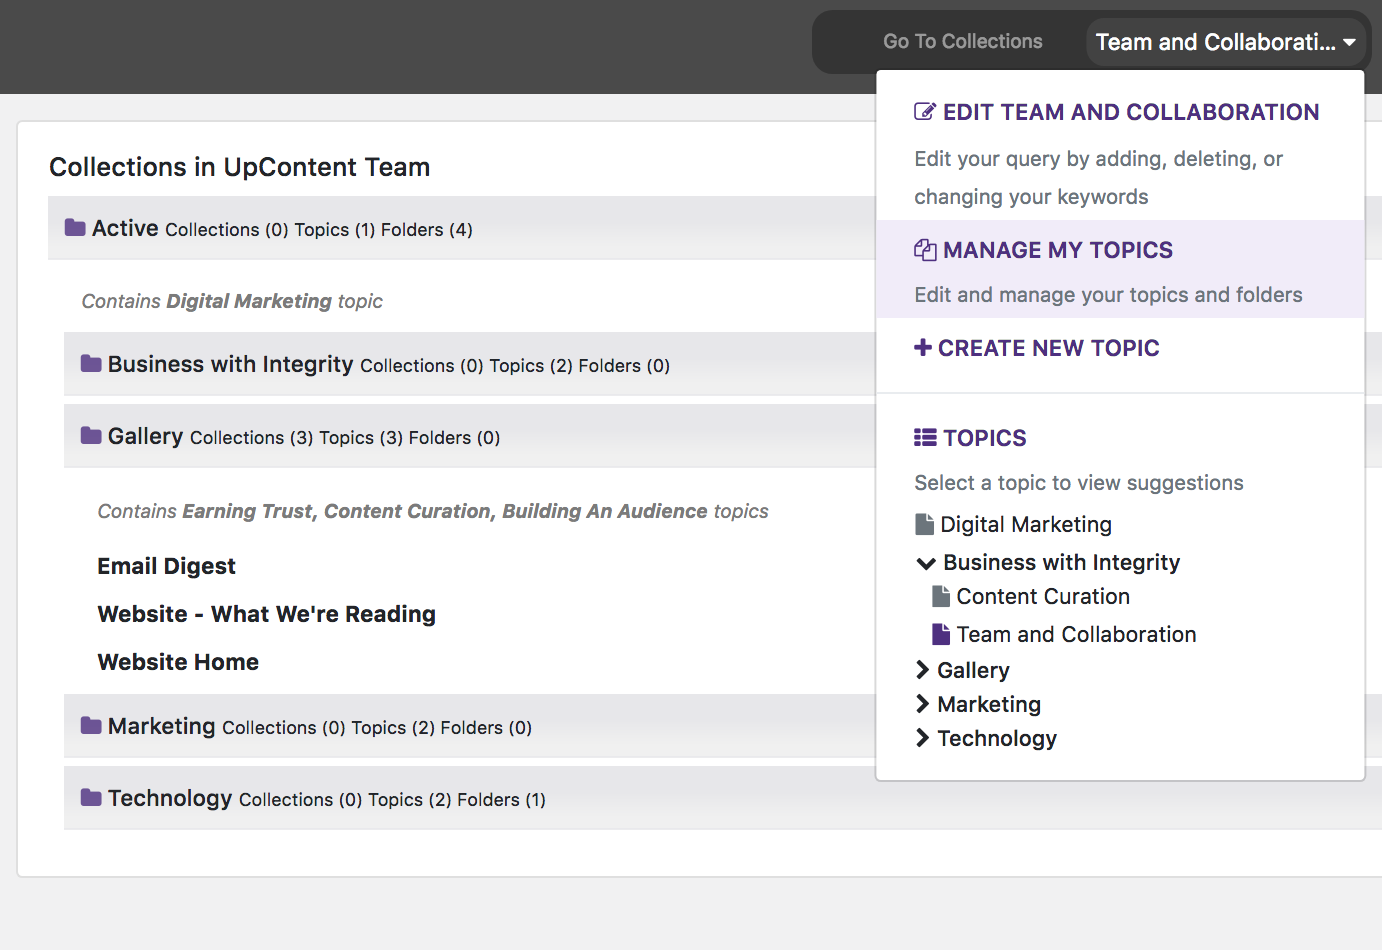1382x950 pixels.
Task: Go To Collections link in header
Action: click(962, 42)
